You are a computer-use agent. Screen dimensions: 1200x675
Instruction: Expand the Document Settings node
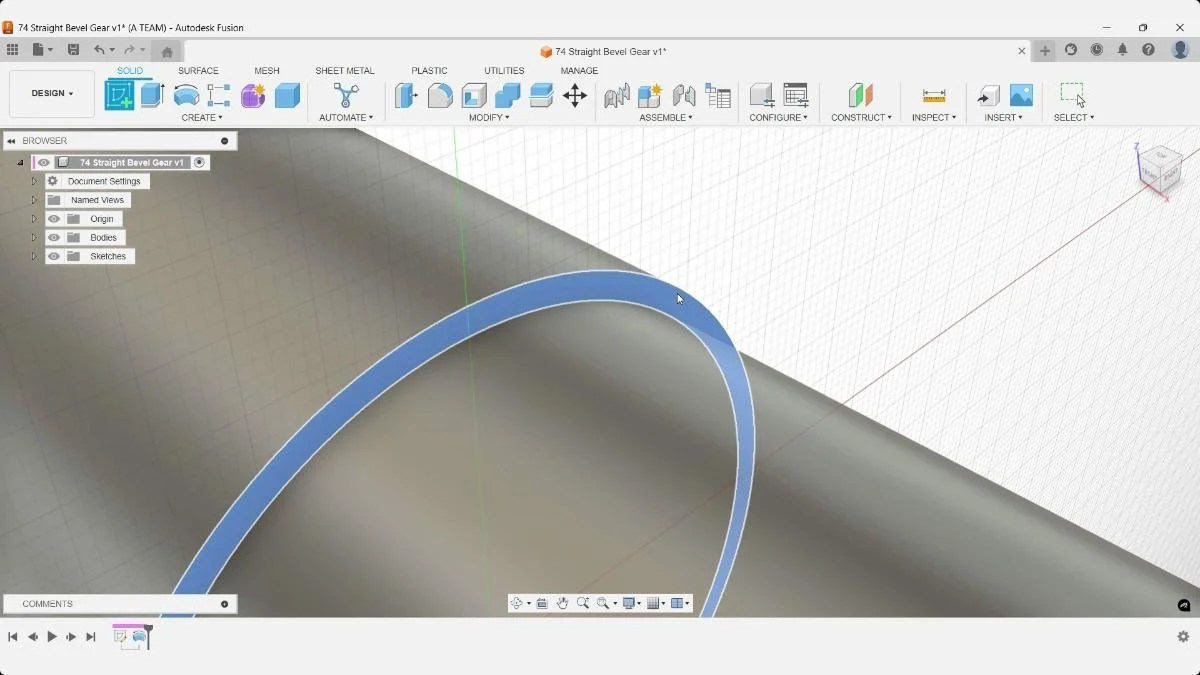click(x=34, y=181)
